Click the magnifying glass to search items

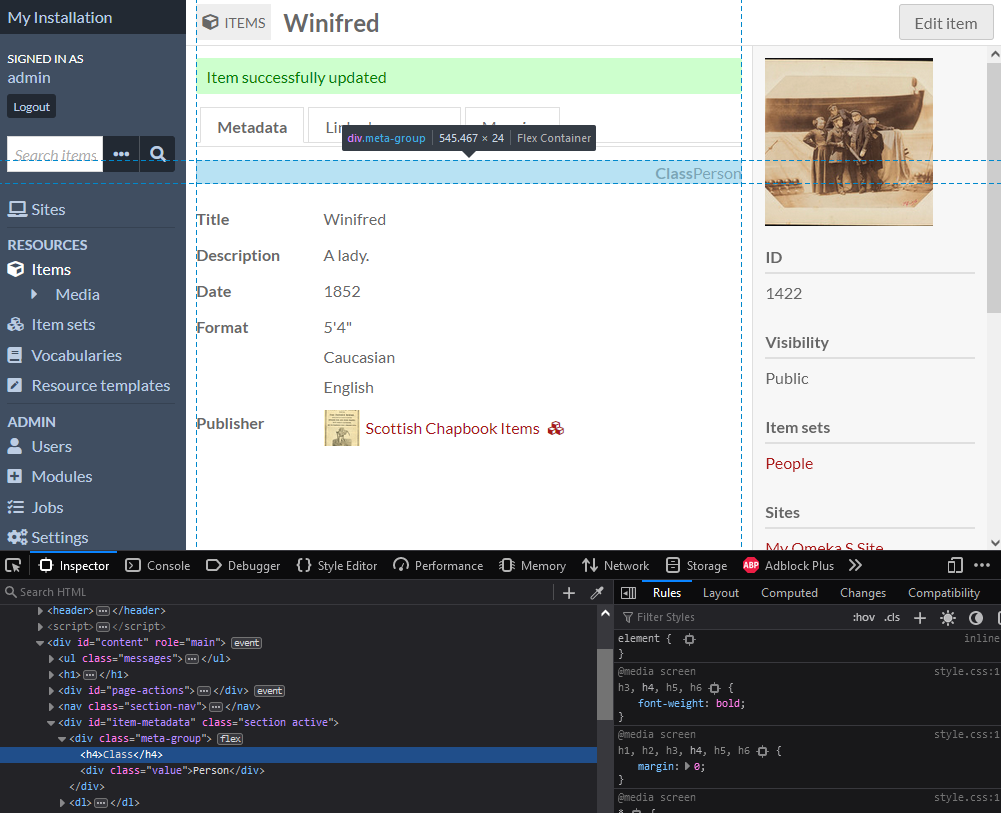click(x=158, y=154)
